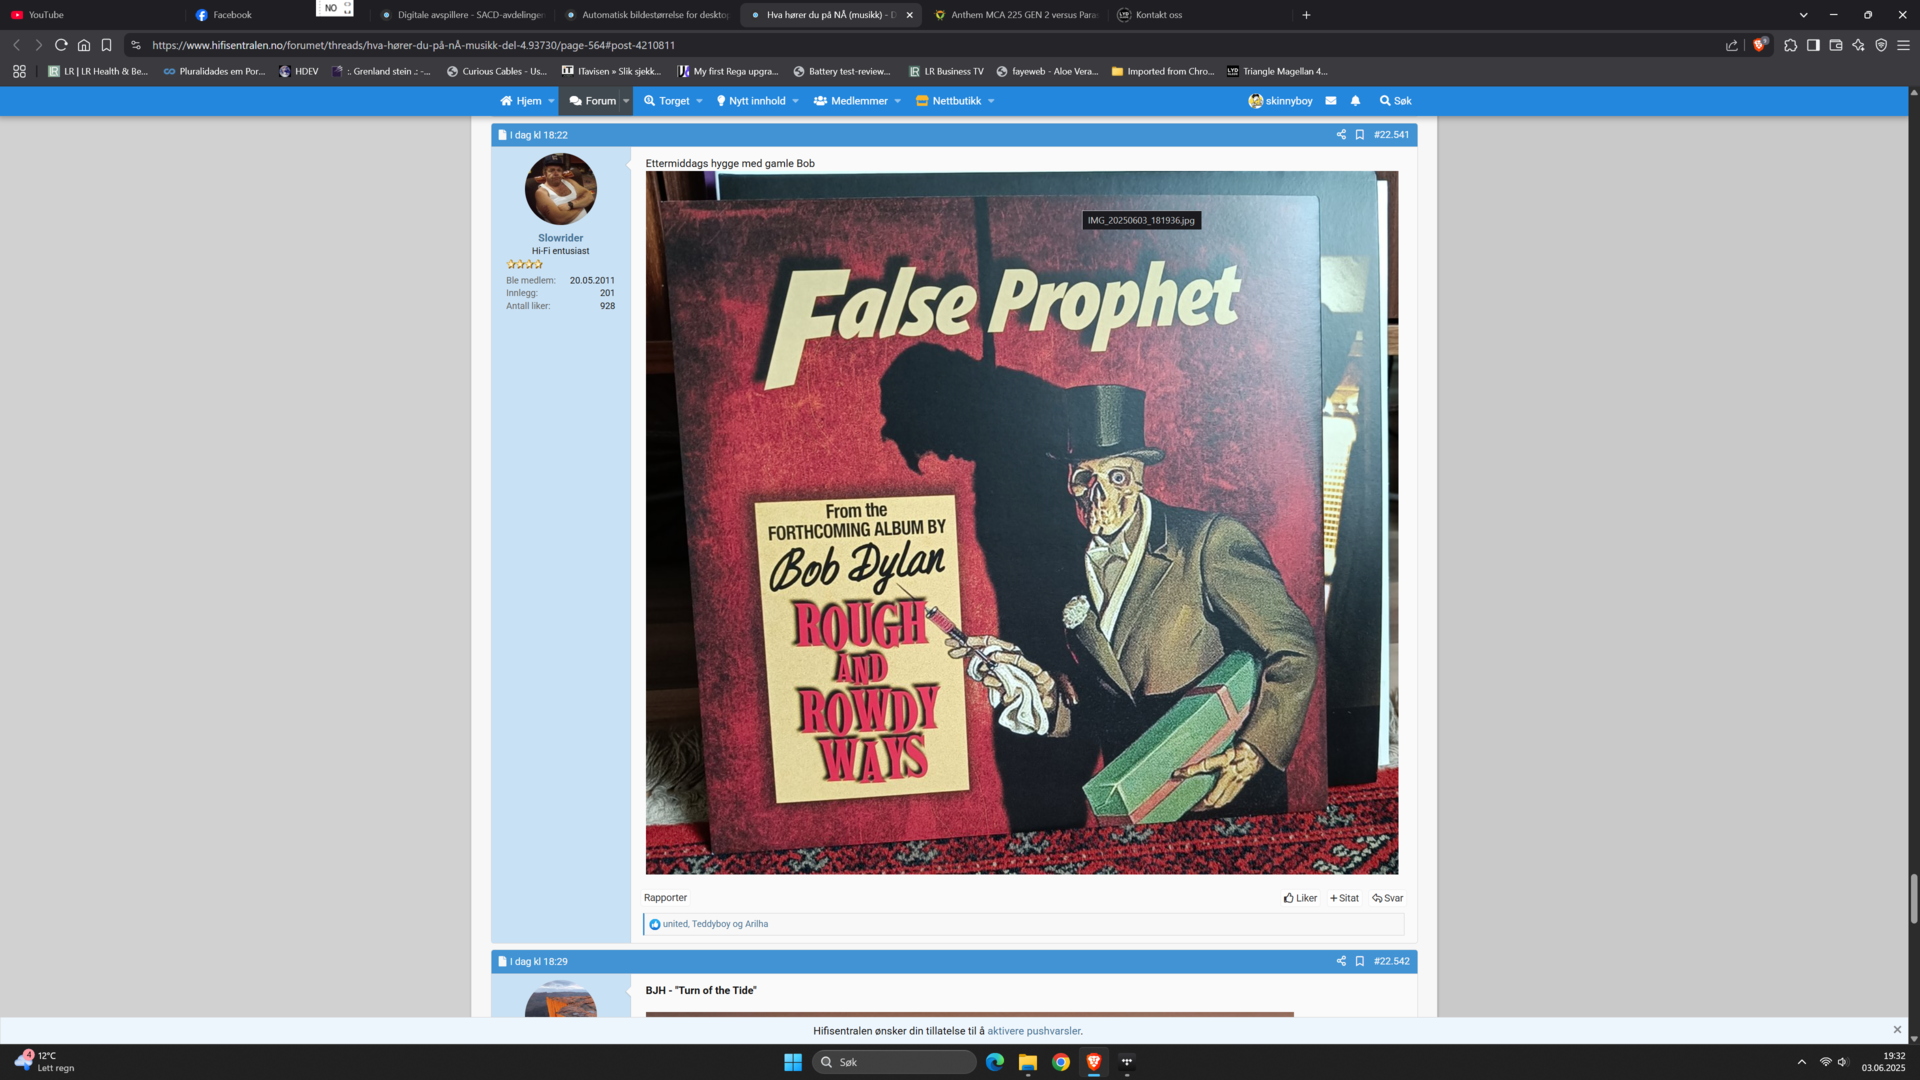Share post #22.541 via share icon
Viewport: 1920px width, 1080px height.
click(1341, 135)
